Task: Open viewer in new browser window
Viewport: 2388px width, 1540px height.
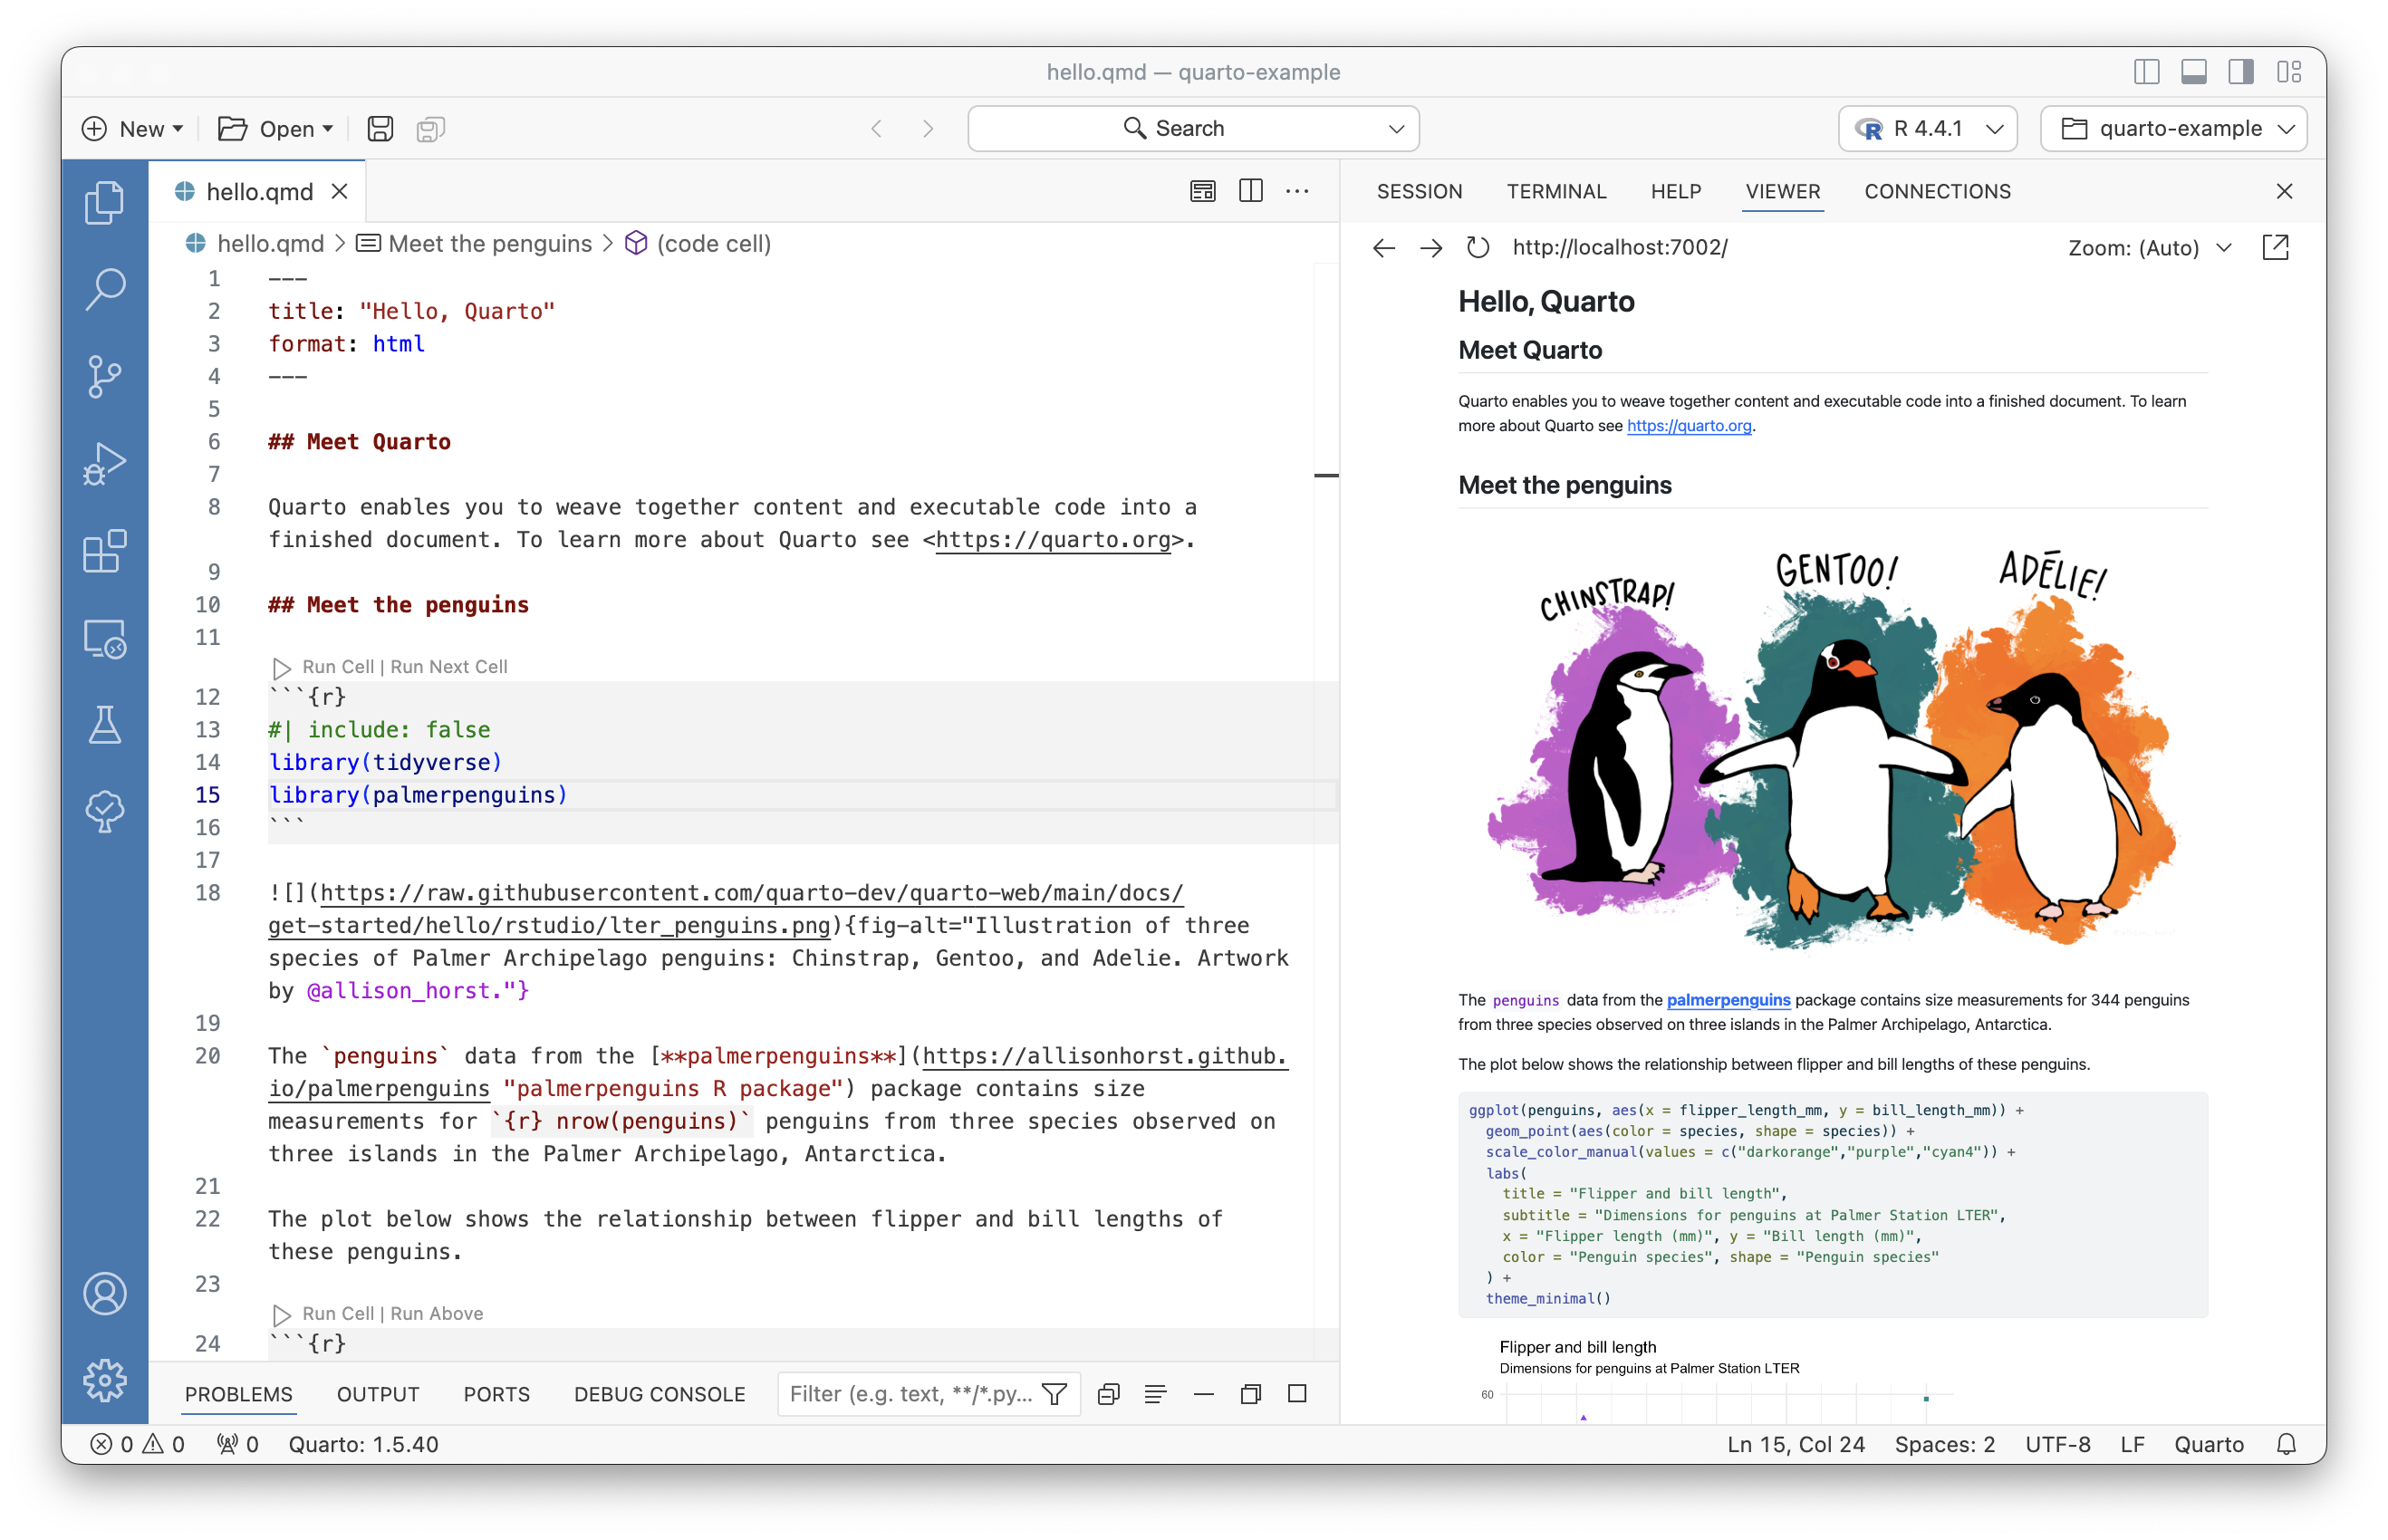Action: point(2275,247)
